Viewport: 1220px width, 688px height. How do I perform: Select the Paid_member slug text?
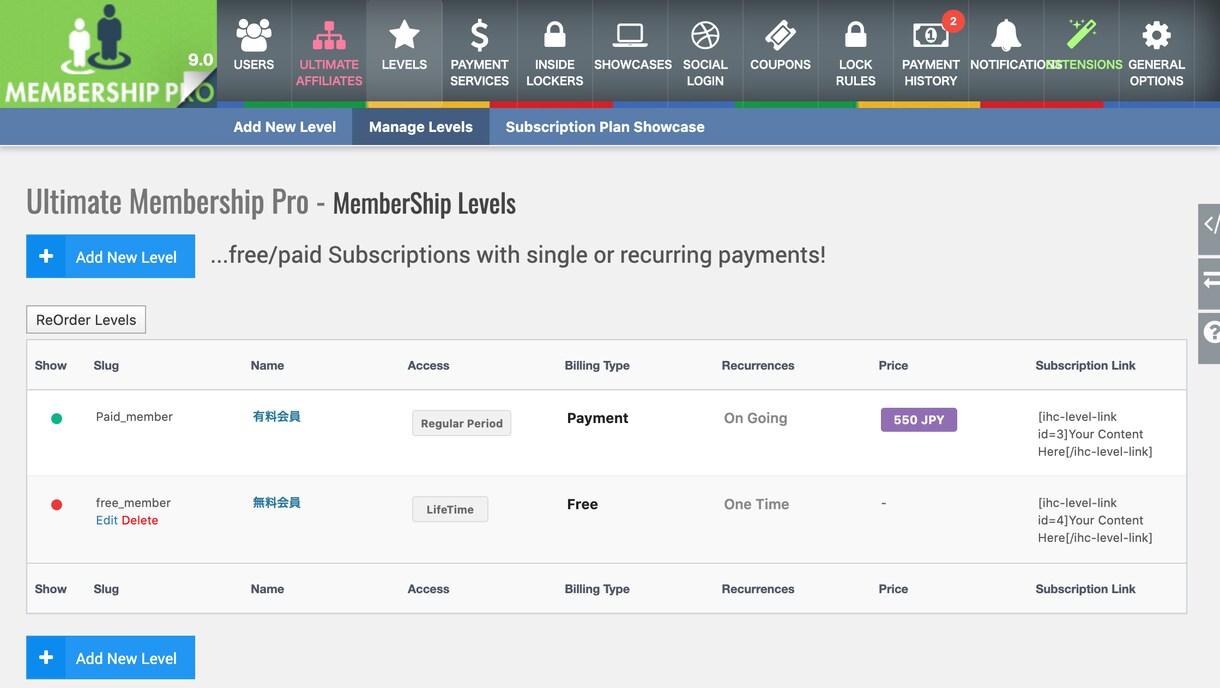tap(134, 417)
